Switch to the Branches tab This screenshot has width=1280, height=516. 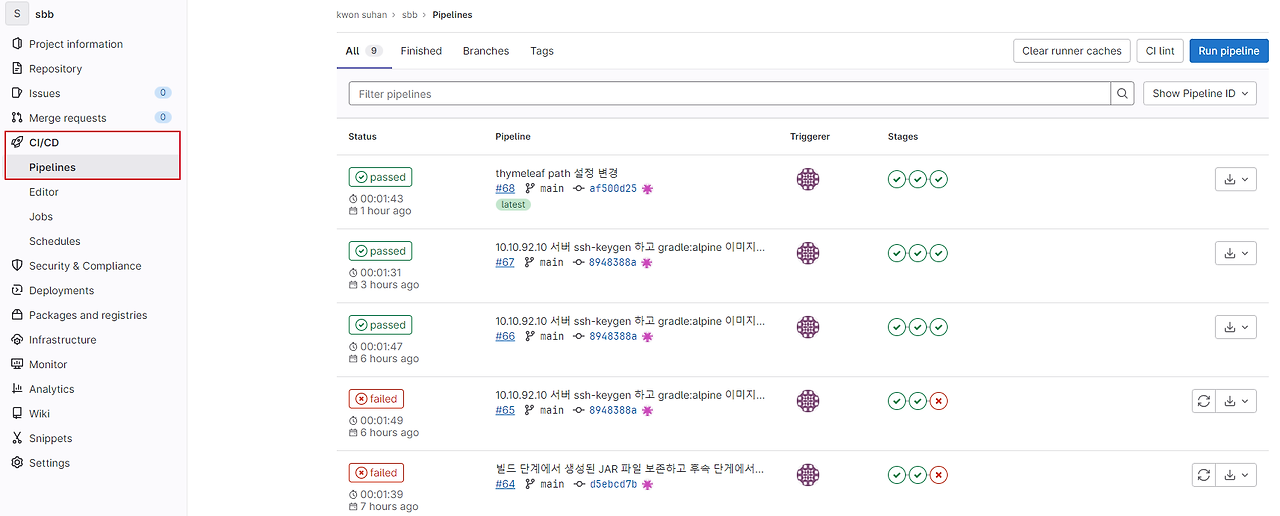(486, 51)
